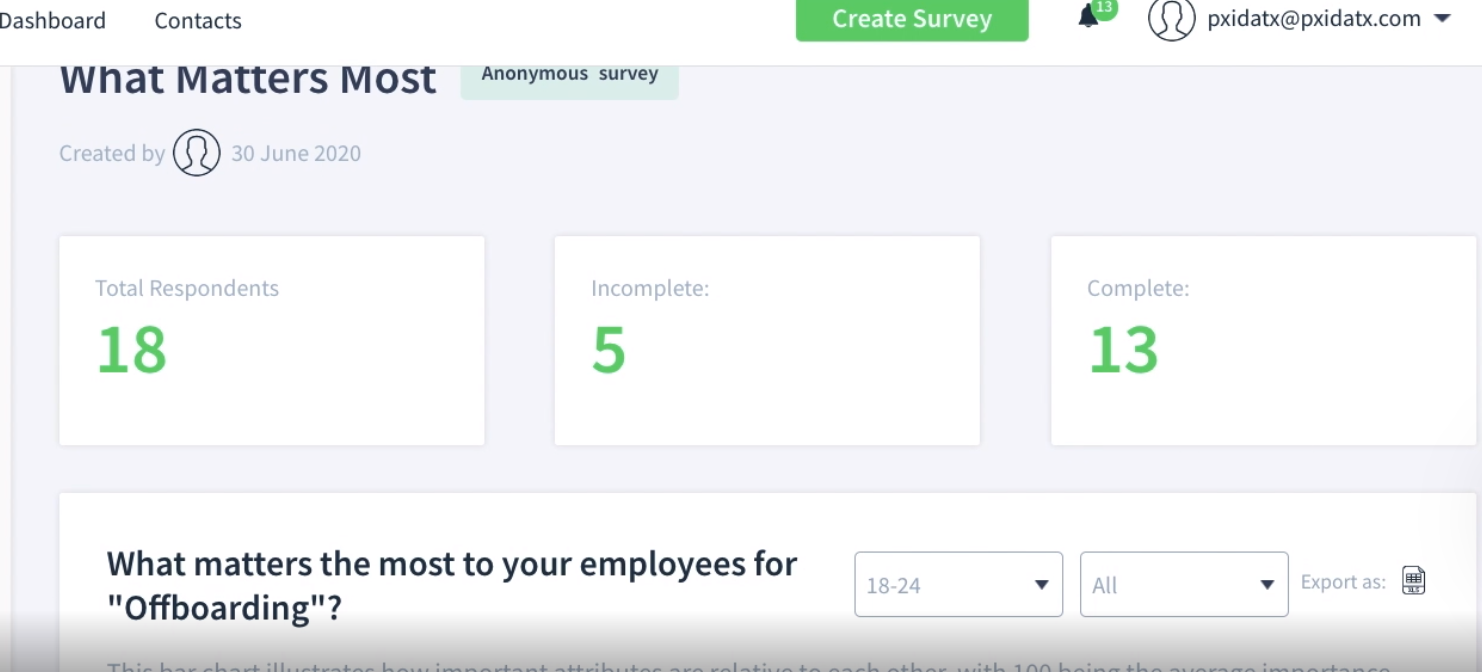The height and width of the screenshot is (672, 1482).
Task: Click the pxidatx@pxidatx.com account email
Action: coord(1313,19)
